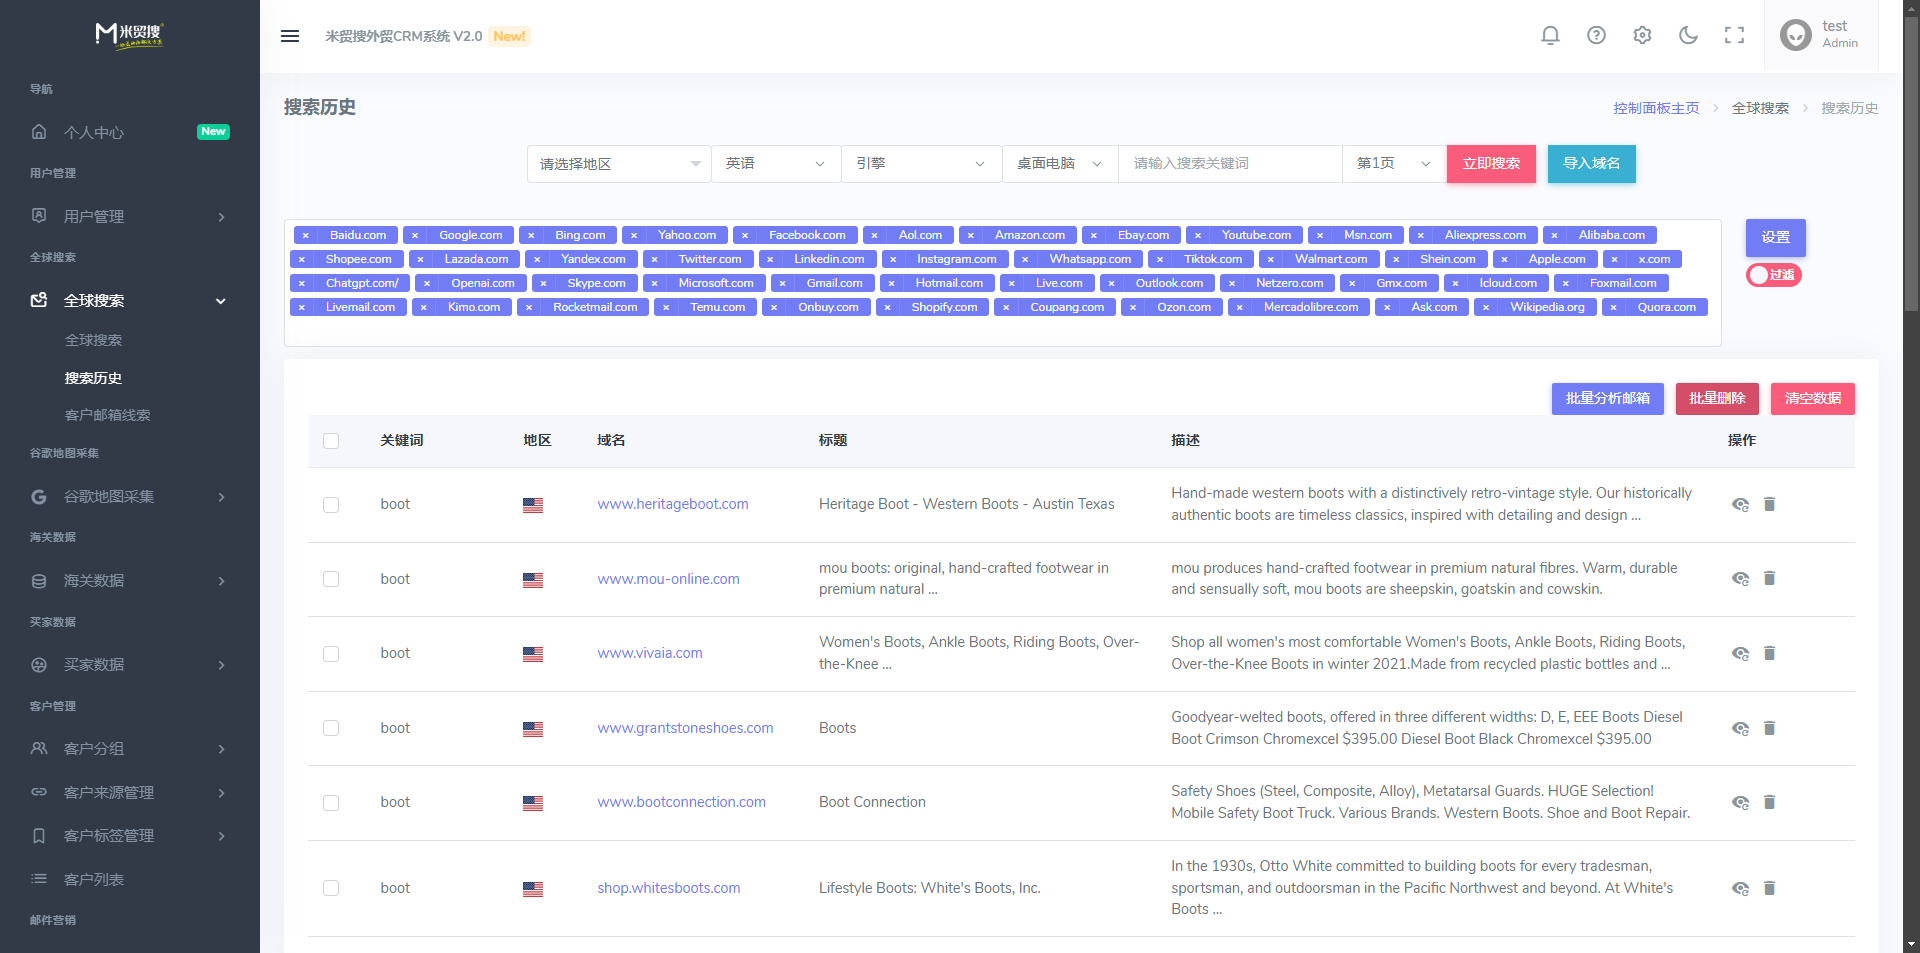
Task: Open www.heritageboot.com link
Action: (x=673, y=504)
